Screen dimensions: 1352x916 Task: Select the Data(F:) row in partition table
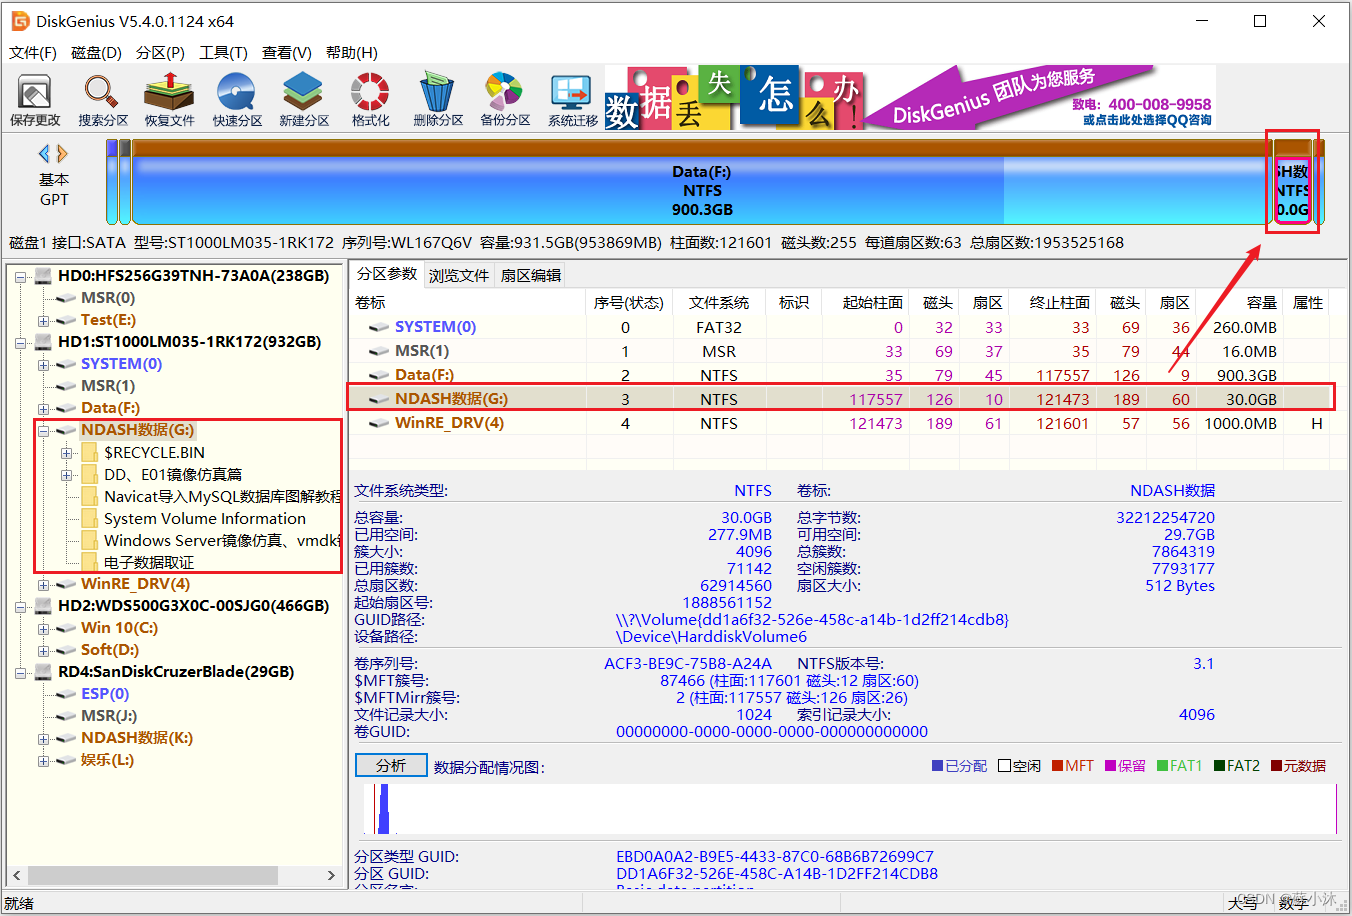(841, 375)
